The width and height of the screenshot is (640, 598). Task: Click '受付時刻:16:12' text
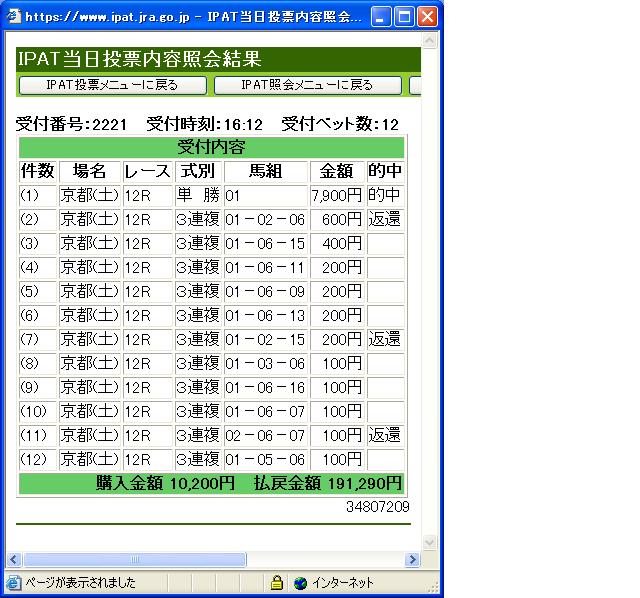coord(204,124)
